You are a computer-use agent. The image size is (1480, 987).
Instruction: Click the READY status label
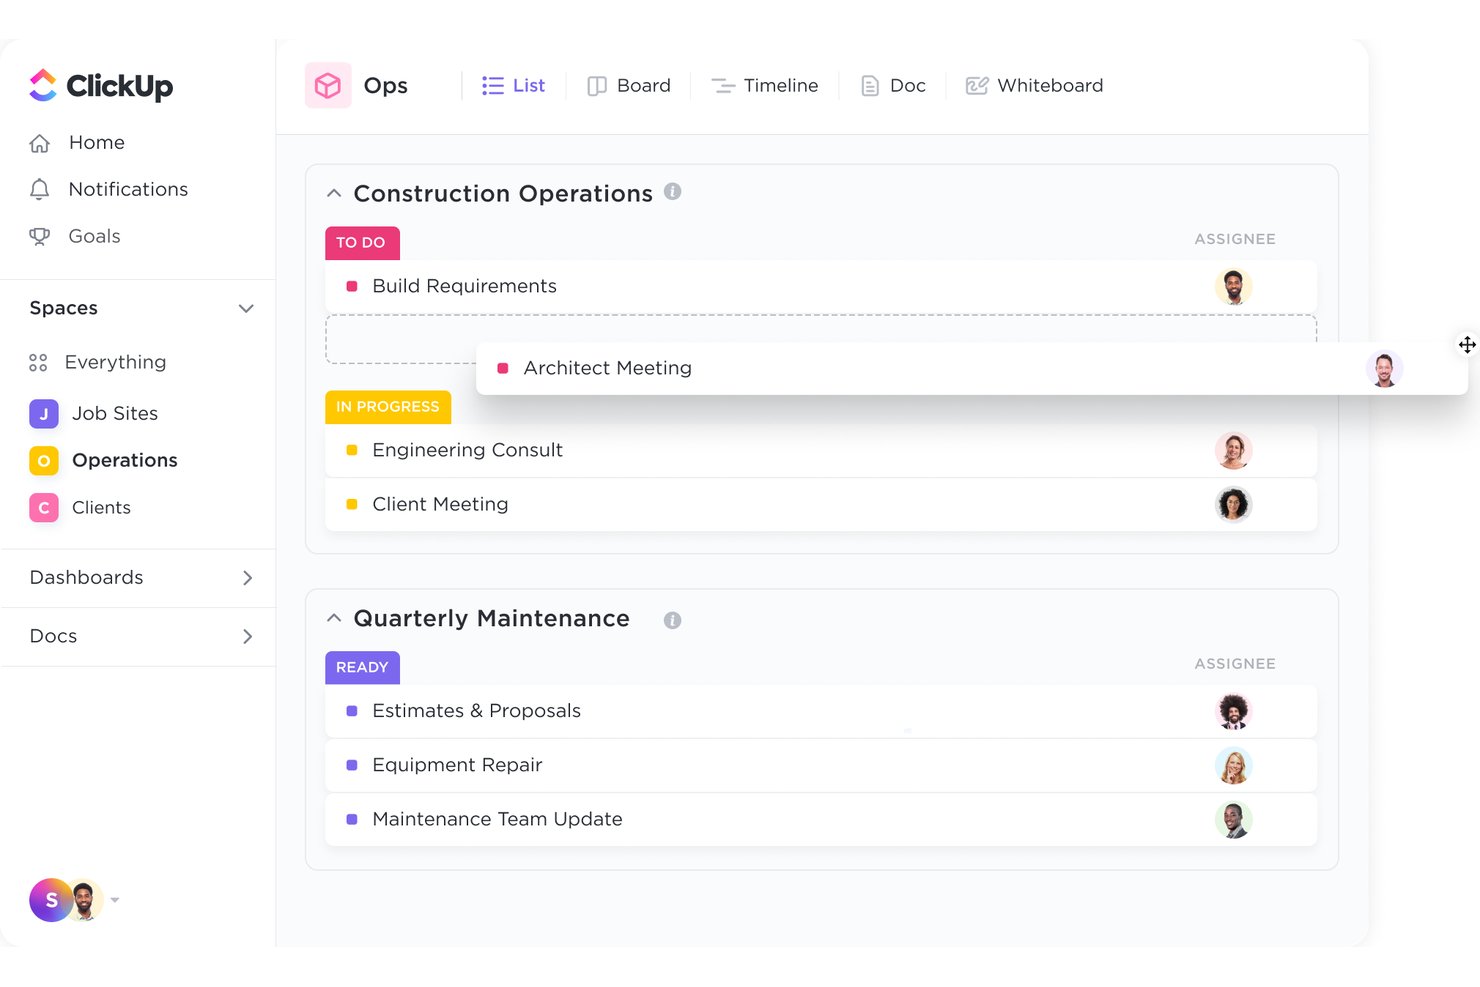362,668
